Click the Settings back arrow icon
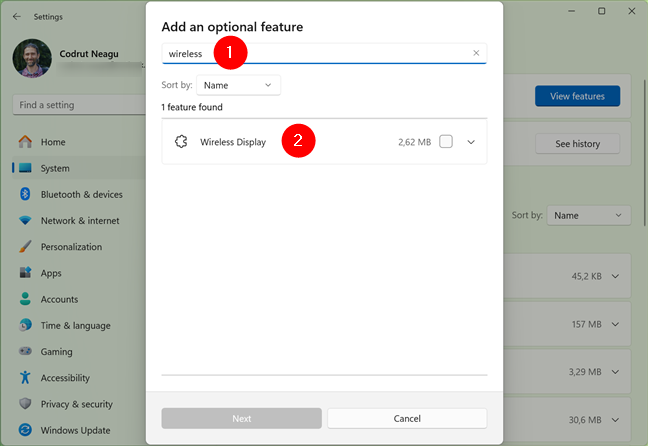The width and height of the screenshot is (648, 446). (17, 17)
